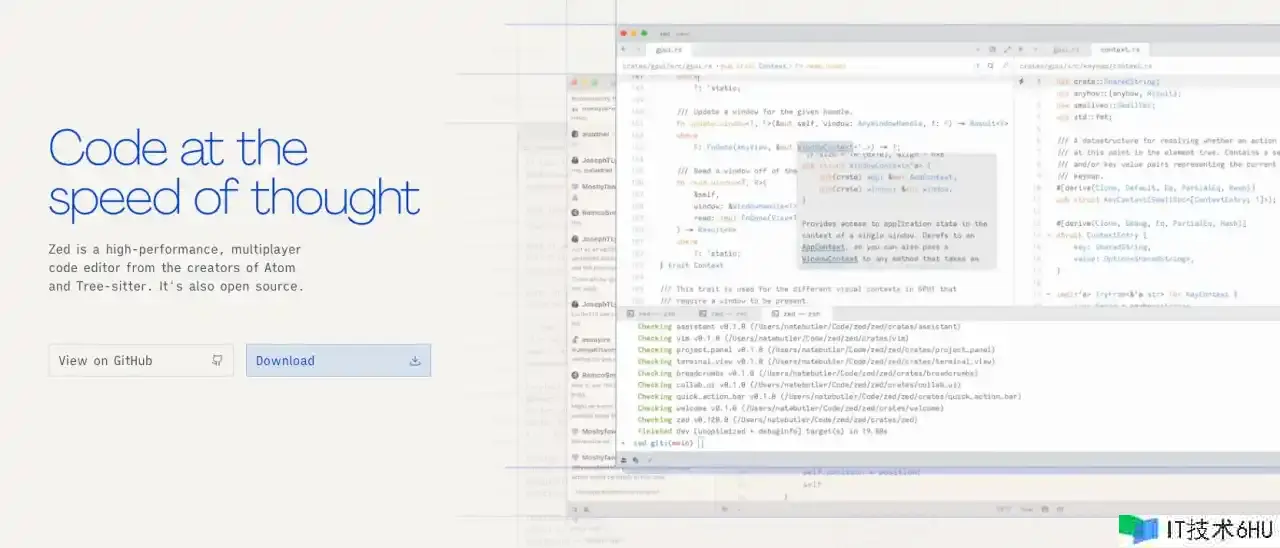The image size is (1280, 548).
Task: Collapse the struct ContextEntry fold arrow
Action: click(1047, 236)
